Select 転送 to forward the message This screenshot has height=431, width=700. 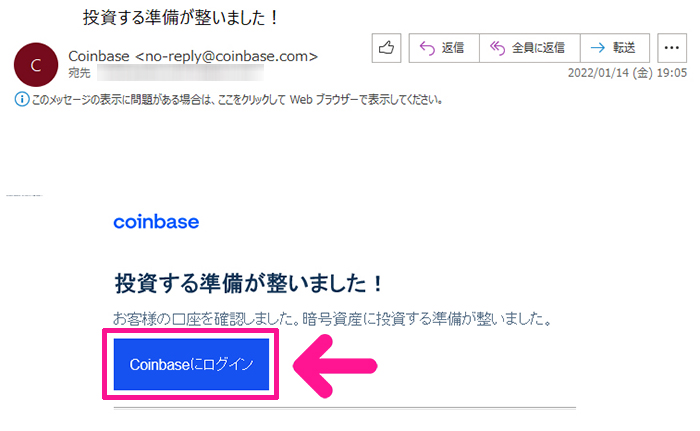point(624,48)
